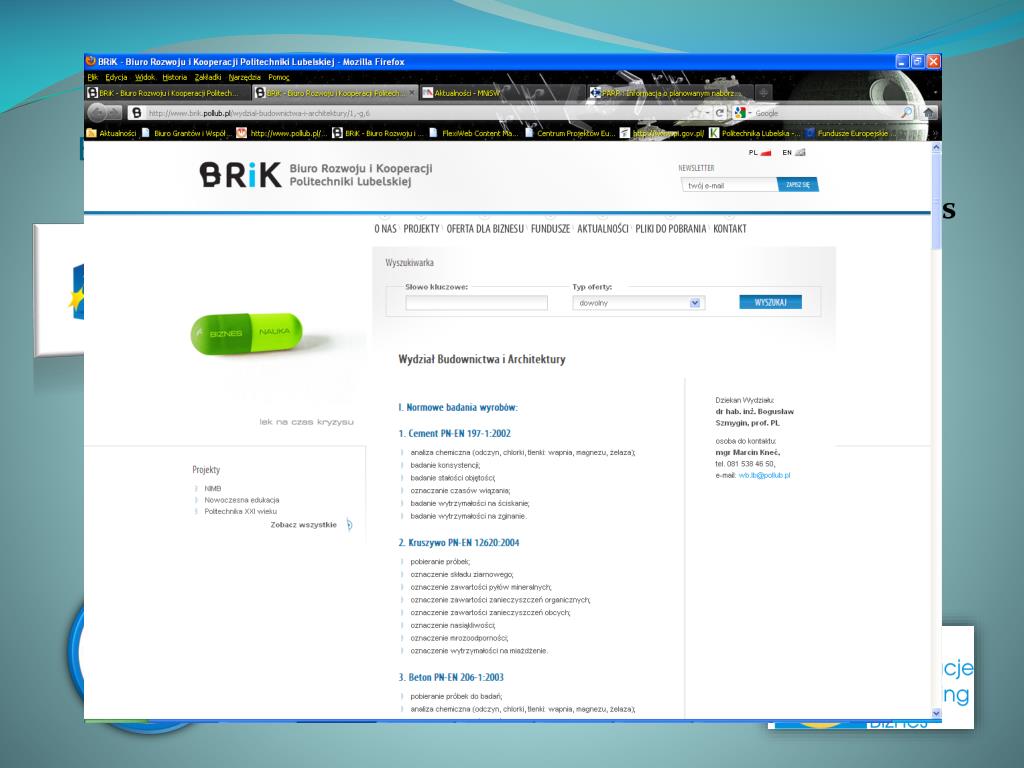This screenshot has height=768, width=1024.
Task: Open the Pomoc menu
Action: [x=279, y=77]
